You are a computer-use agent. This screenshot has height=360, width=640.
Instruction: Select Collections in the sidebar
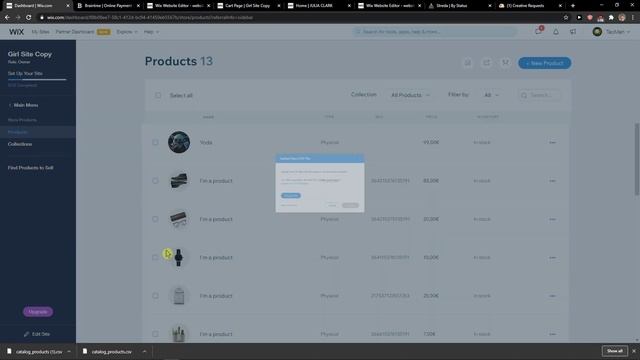click(x=20, y=144)
